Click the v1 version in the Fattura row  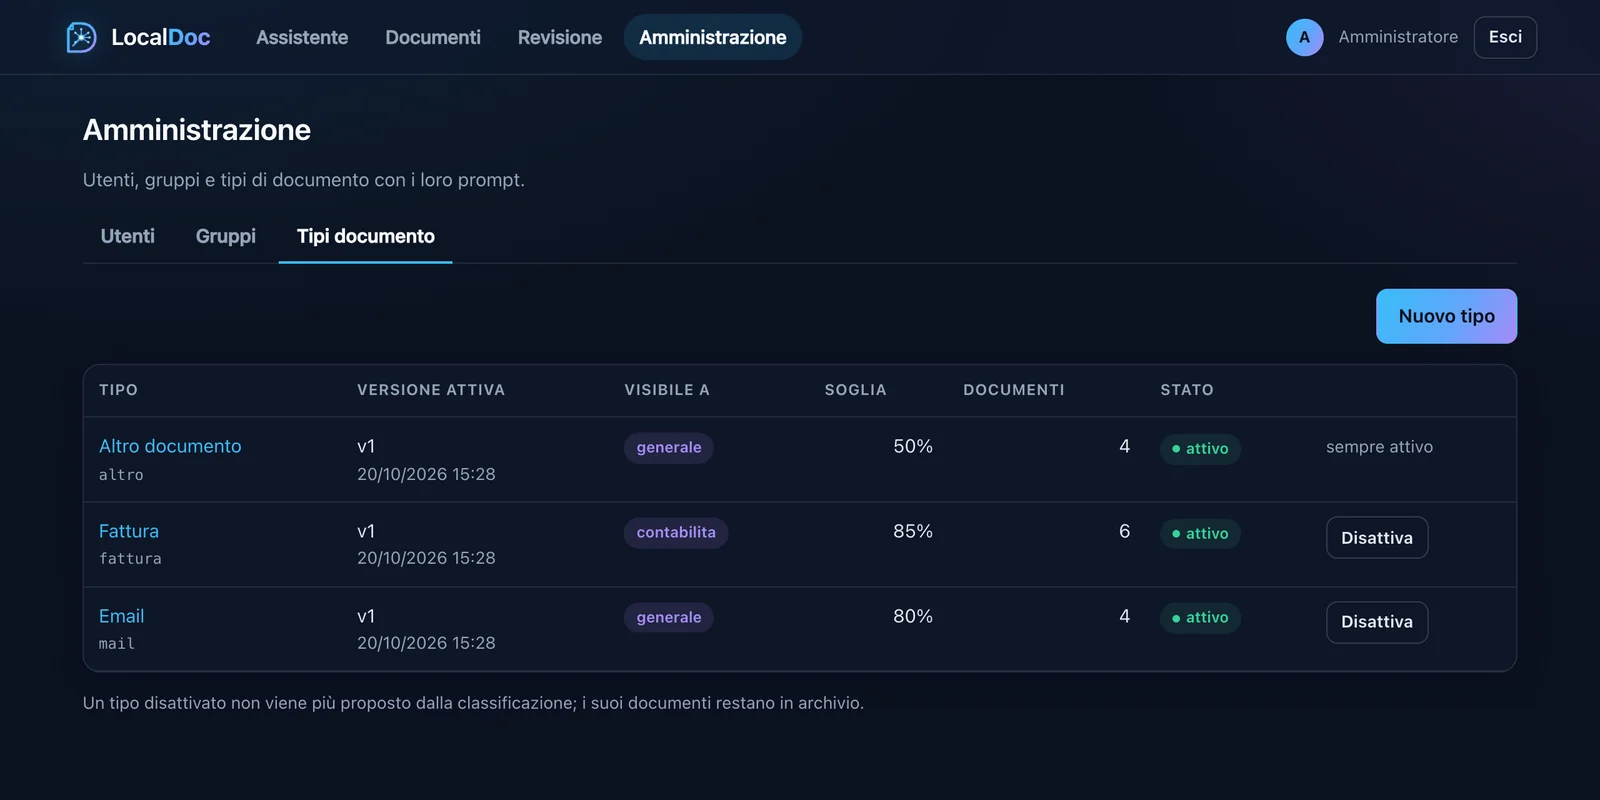point(366,531)
